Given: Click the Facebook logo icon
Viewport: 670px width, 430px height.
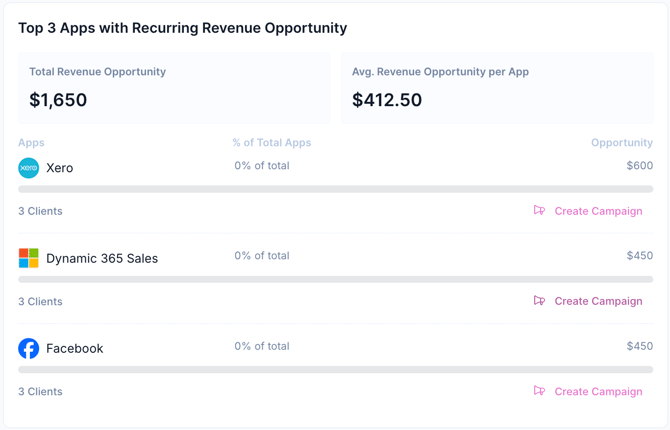Looking at the screenshot, I should [29, 348].
